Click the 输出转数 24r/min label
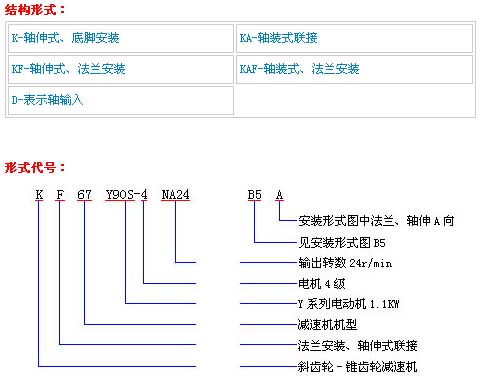Image resolution: width=480 pixels, height=376 pixels. click(x=345, y=263)
